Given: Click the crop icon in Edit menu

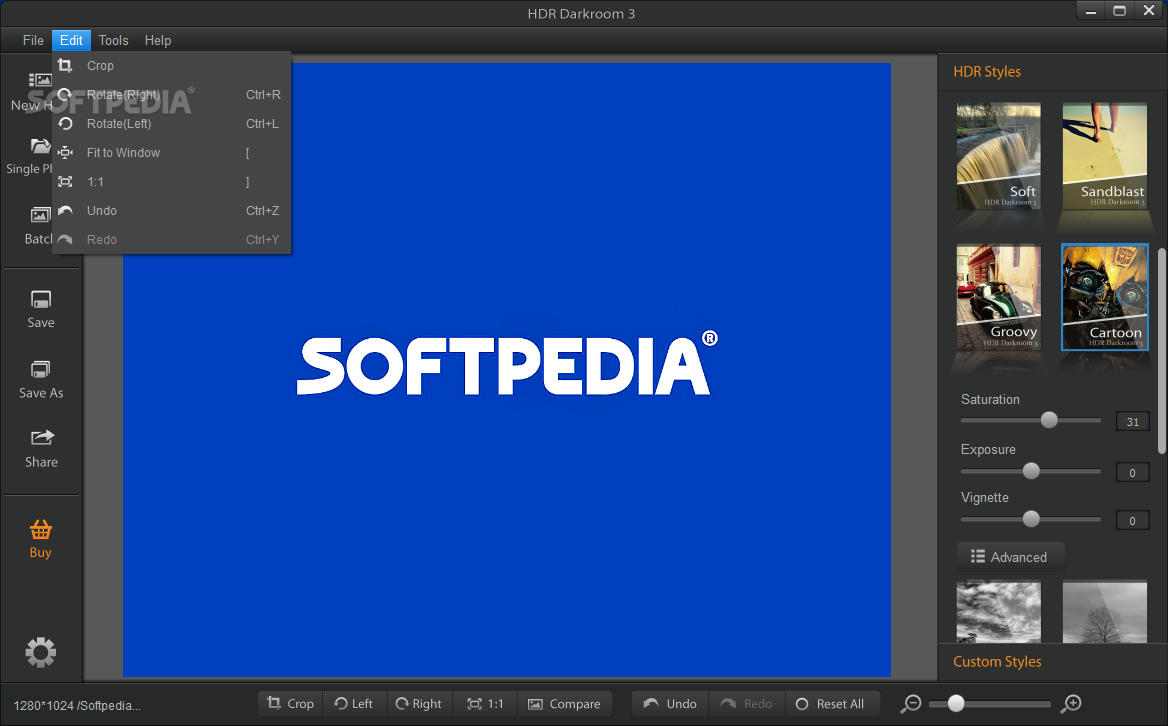Looking at the screenshot, I should tap(66, 66).
